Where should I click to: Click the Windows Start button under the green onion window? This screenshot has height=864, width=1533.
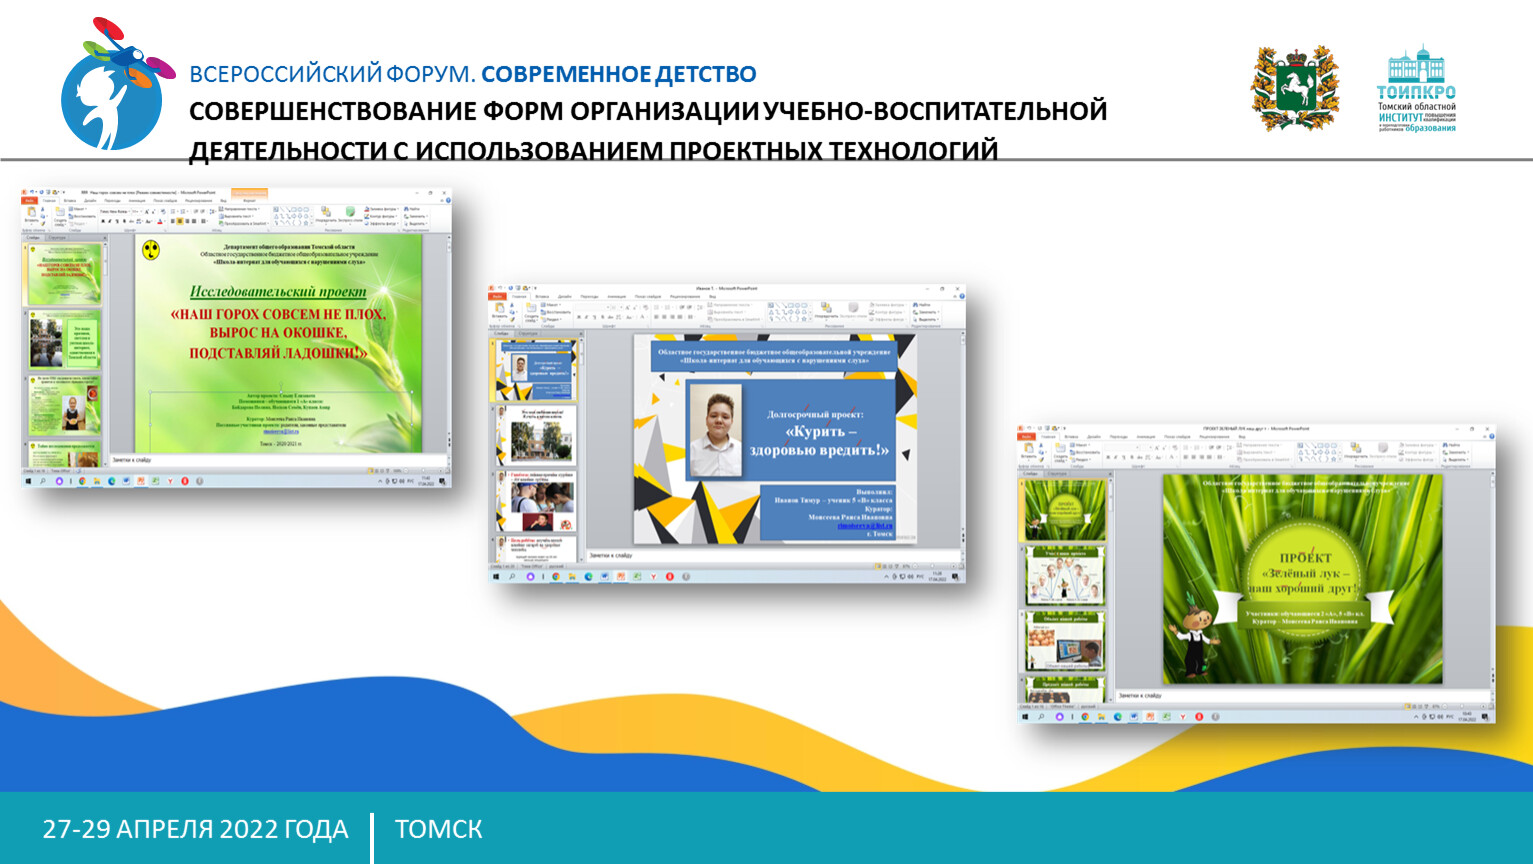pos(1025,717)
